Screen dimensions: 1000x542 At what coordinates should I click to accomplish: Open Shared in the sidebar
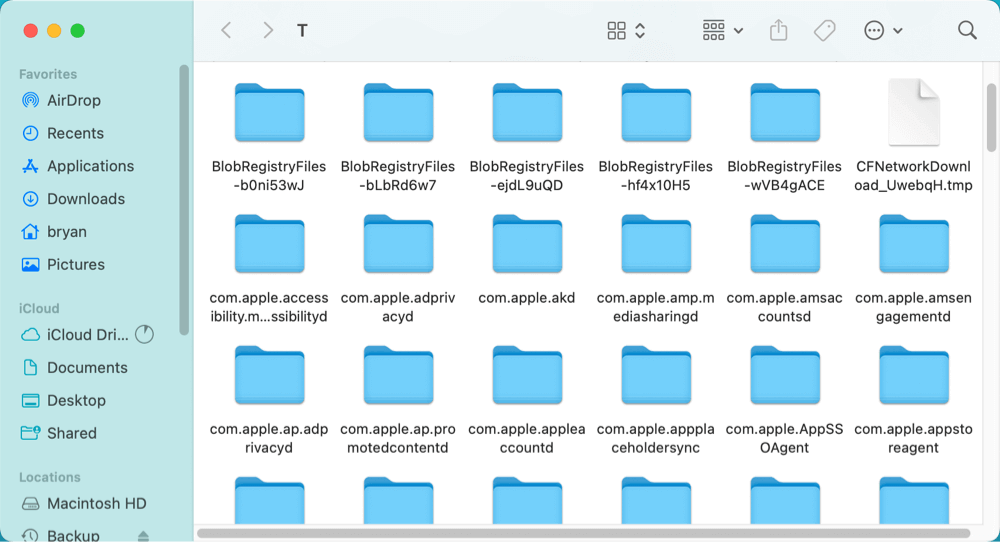coord(71,434)
